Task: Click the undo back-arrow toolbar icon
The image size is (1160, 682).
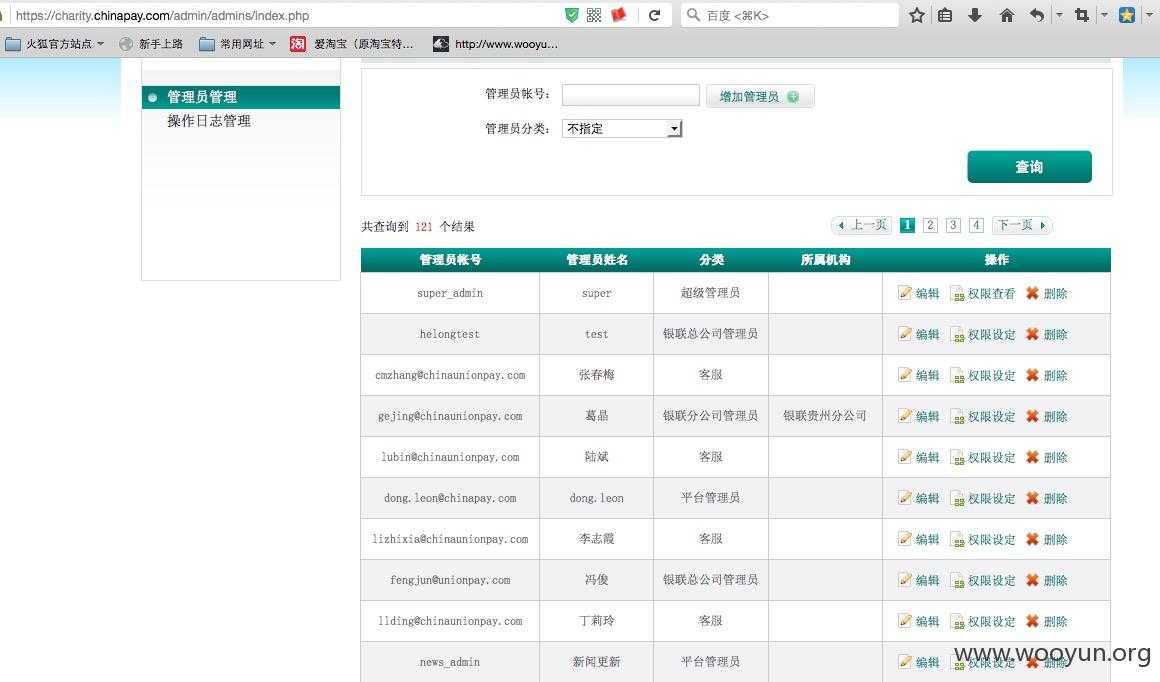Action: tap(1037, 15)
